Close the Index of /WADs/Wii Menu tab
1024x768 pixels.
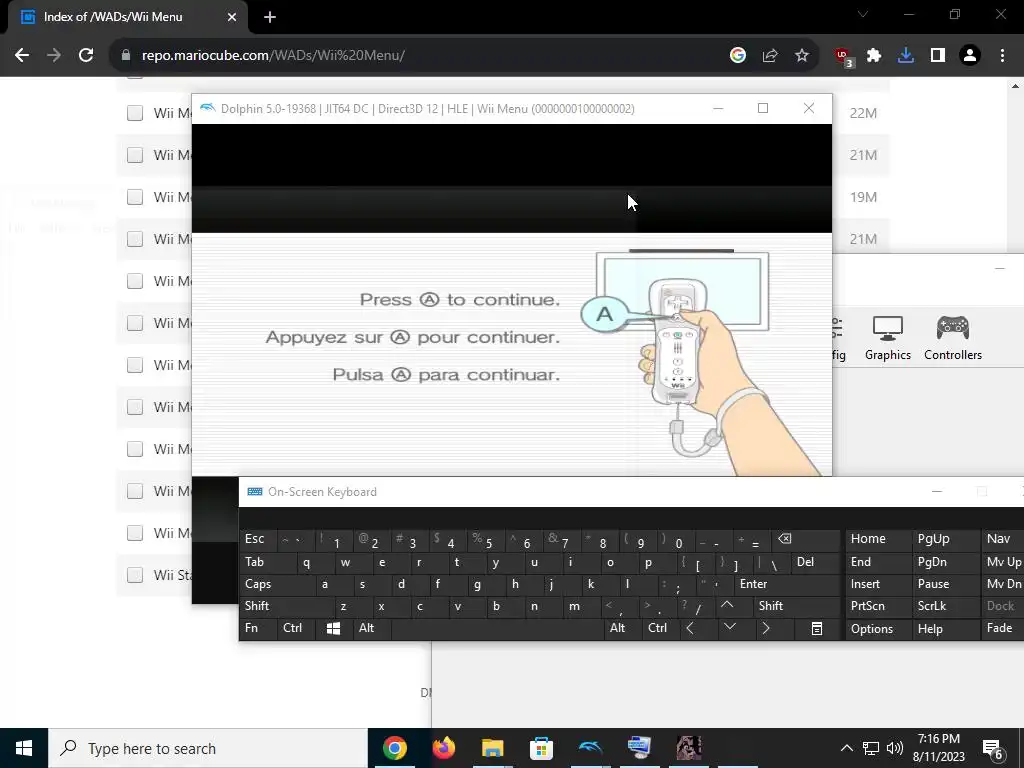tap(231, 17)
